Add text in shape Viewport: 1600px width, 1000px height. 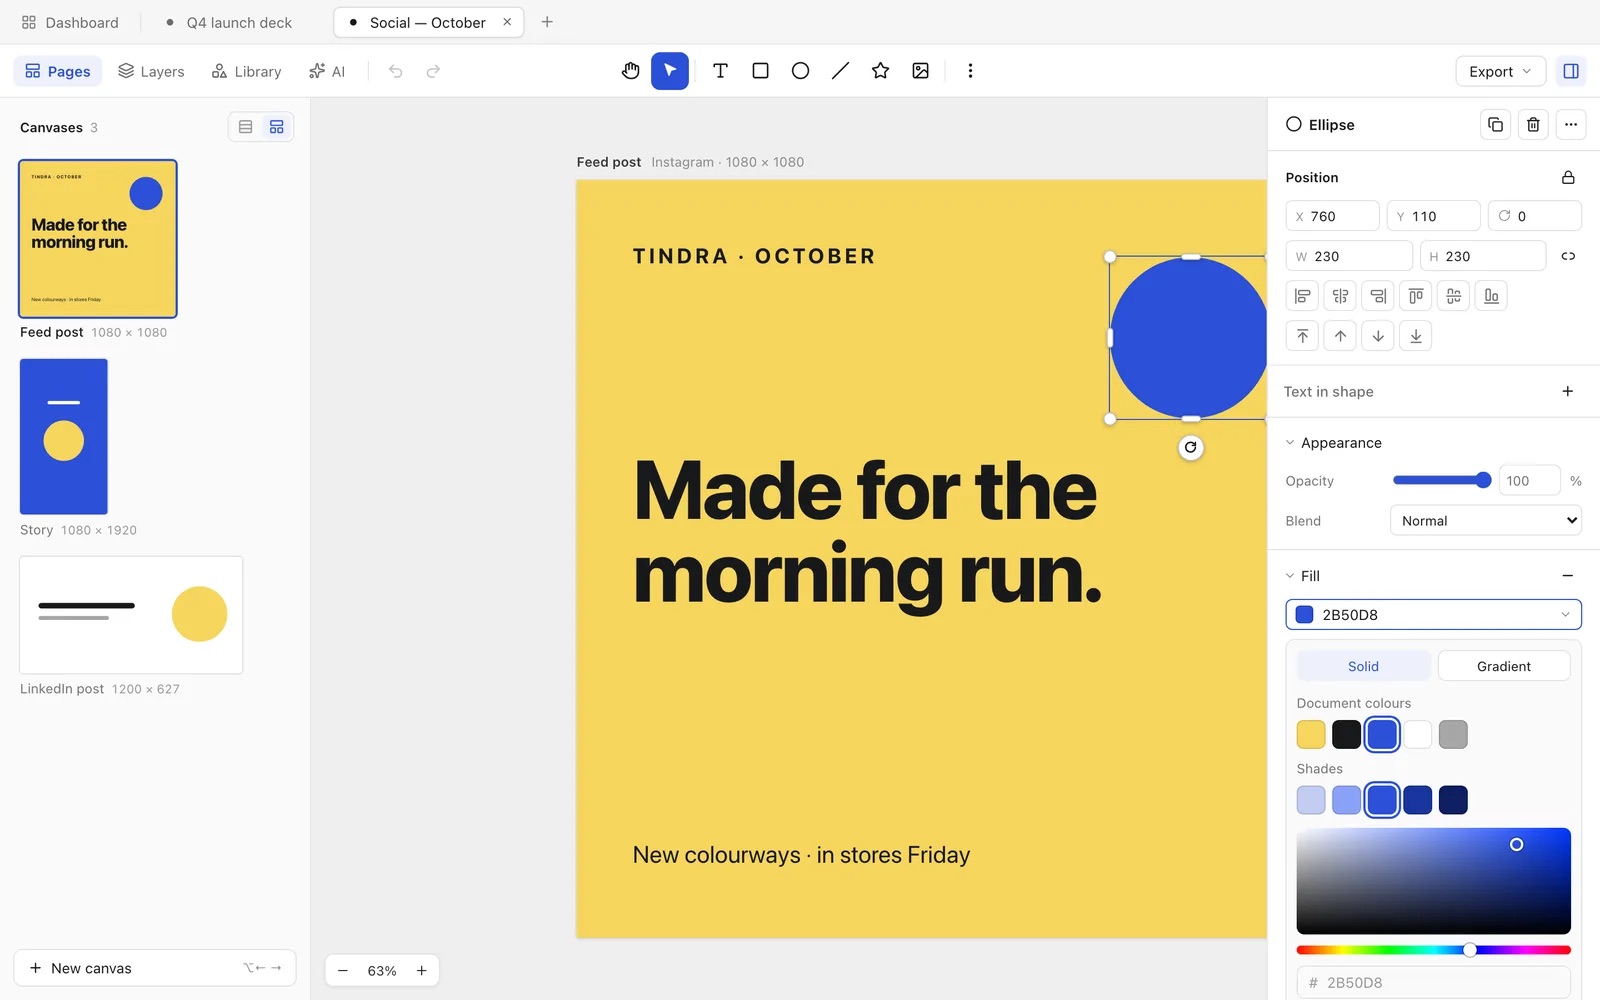click(1567, 391)
